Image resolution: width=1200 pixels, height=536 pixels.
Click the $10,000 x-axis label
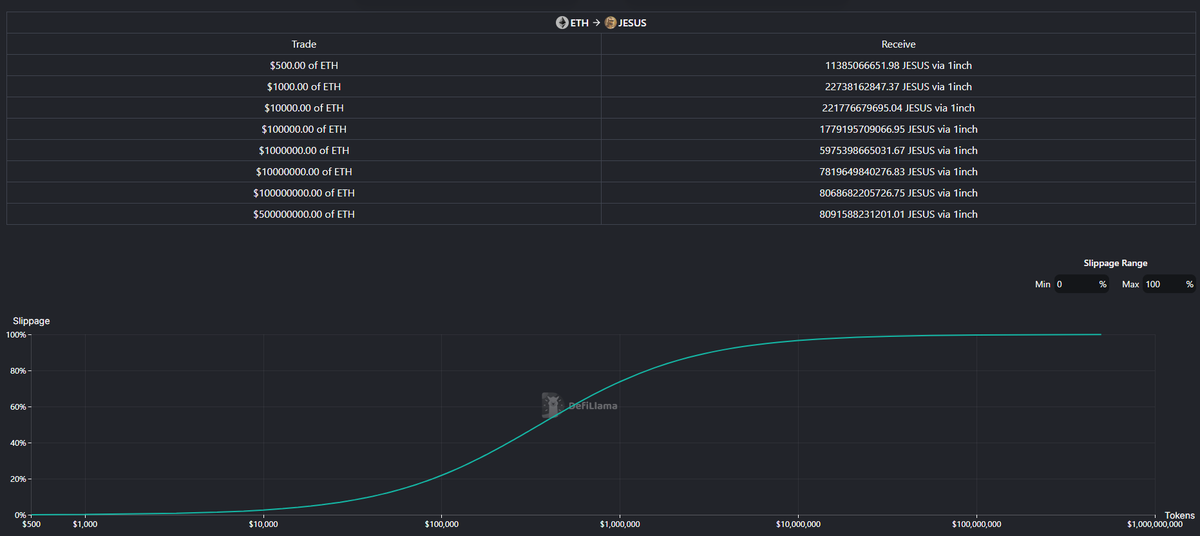[262, 524]
